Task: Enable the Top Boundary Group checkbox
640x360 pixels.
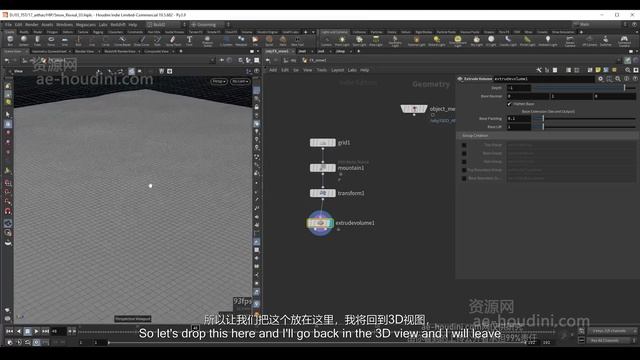Action: coord(464,170)
